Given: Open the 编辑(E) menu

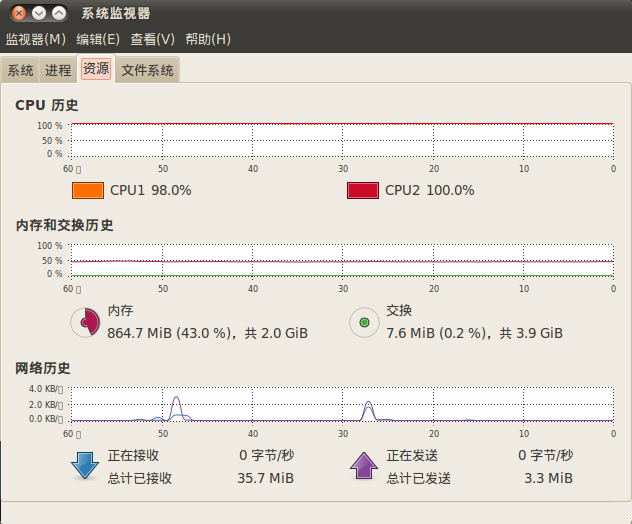Looking at the screenshot, I should click(x=98, y=39).
